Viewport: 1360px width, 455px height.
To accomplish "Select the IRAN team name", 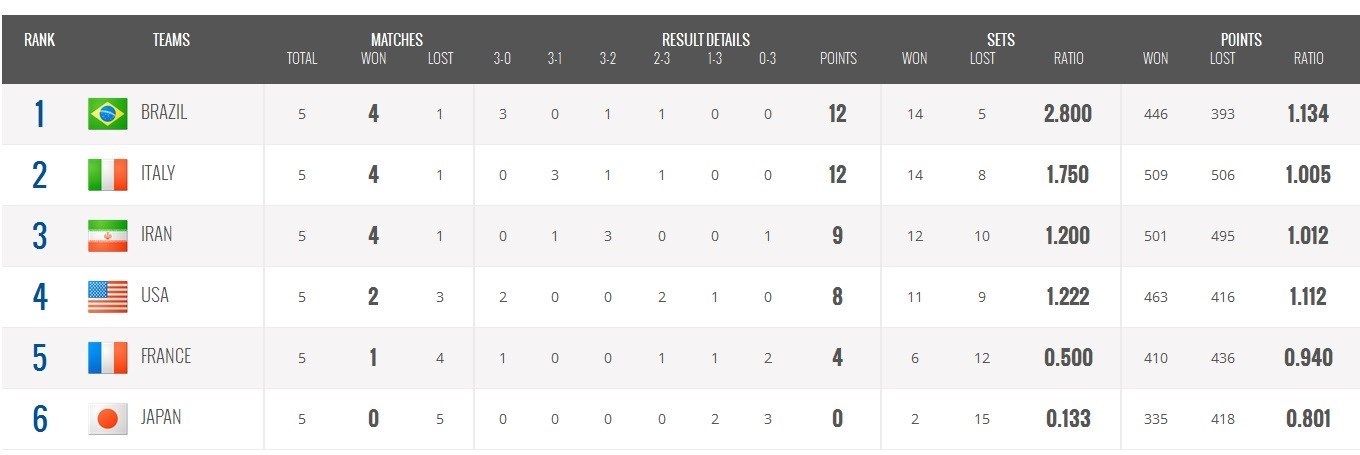I will pyautogui.click(x=157, y=234).
